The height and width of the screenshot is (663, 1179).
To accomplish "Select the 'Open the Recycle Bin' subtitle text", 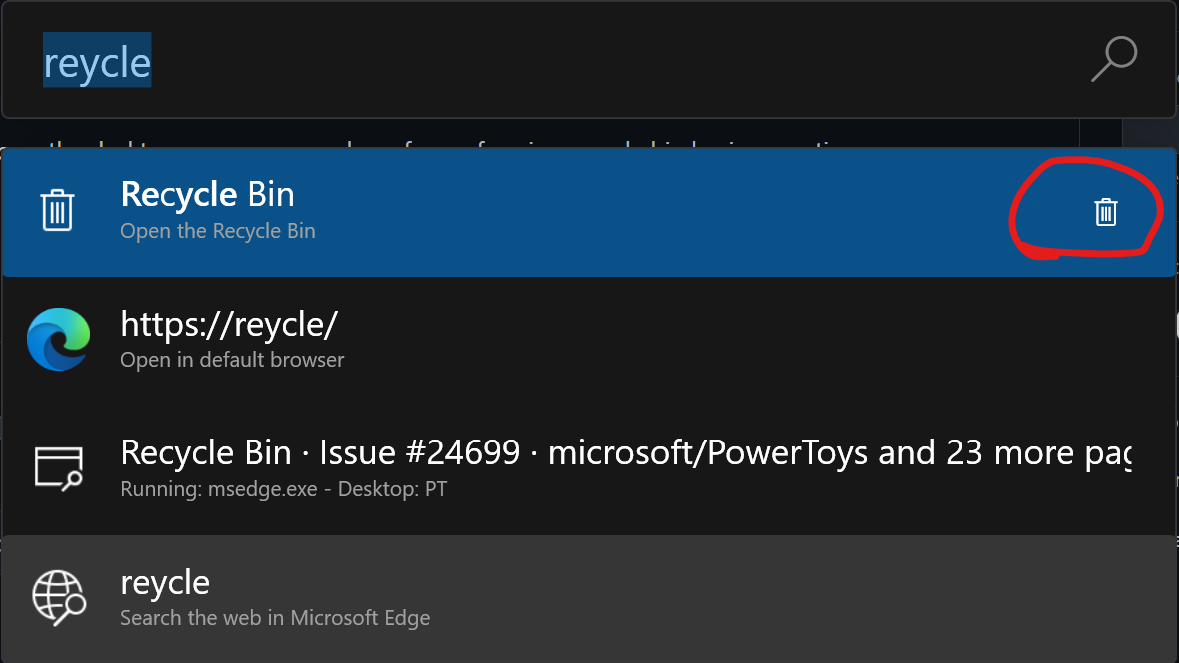I will 217,230.
